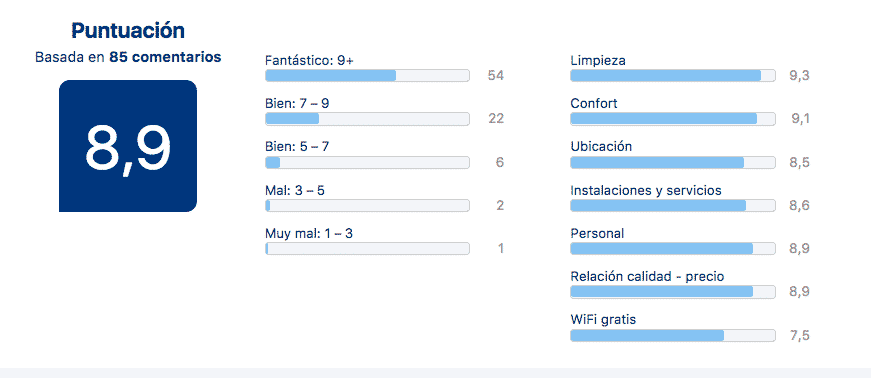Click the Personal score bar

[x=673, y=248]
